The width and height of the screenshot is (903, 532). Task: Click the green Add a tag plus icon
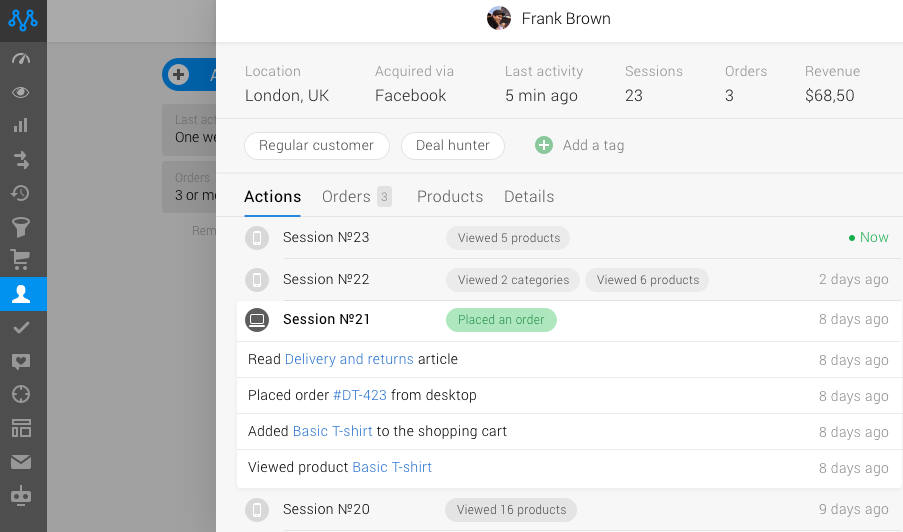coord(544,145)
